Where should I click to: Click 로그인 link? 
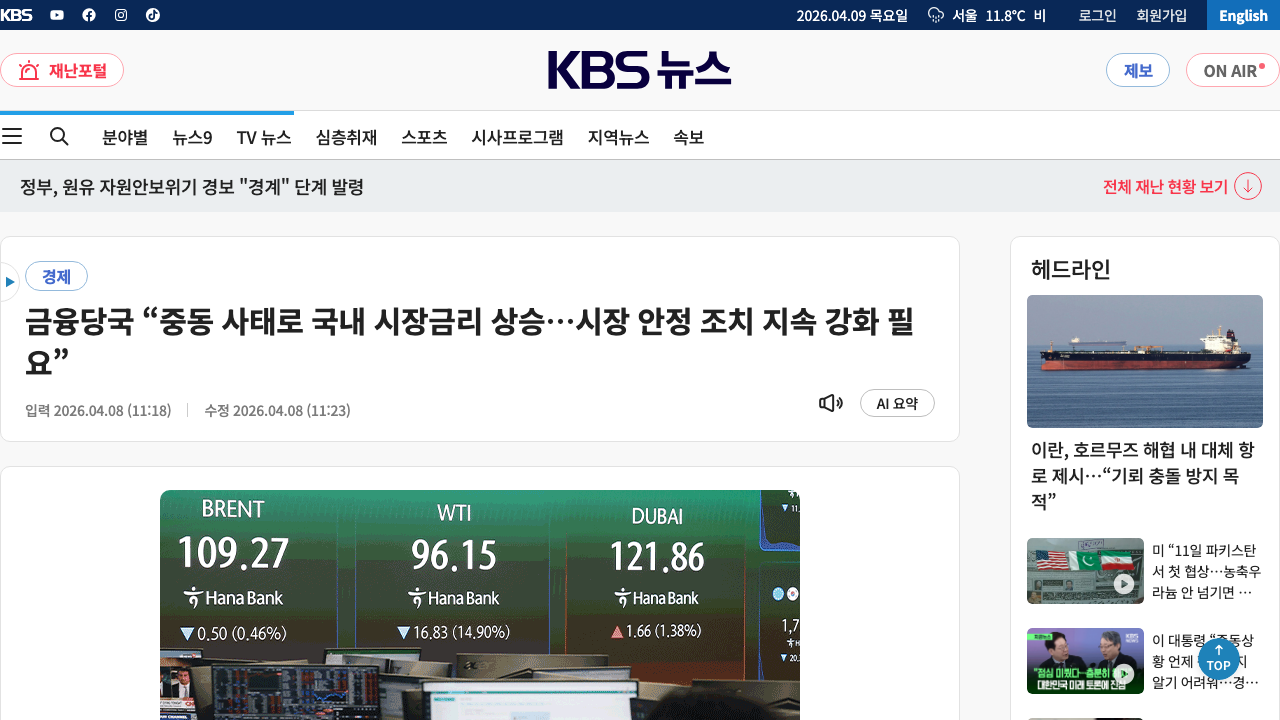tap(1097, 15)
